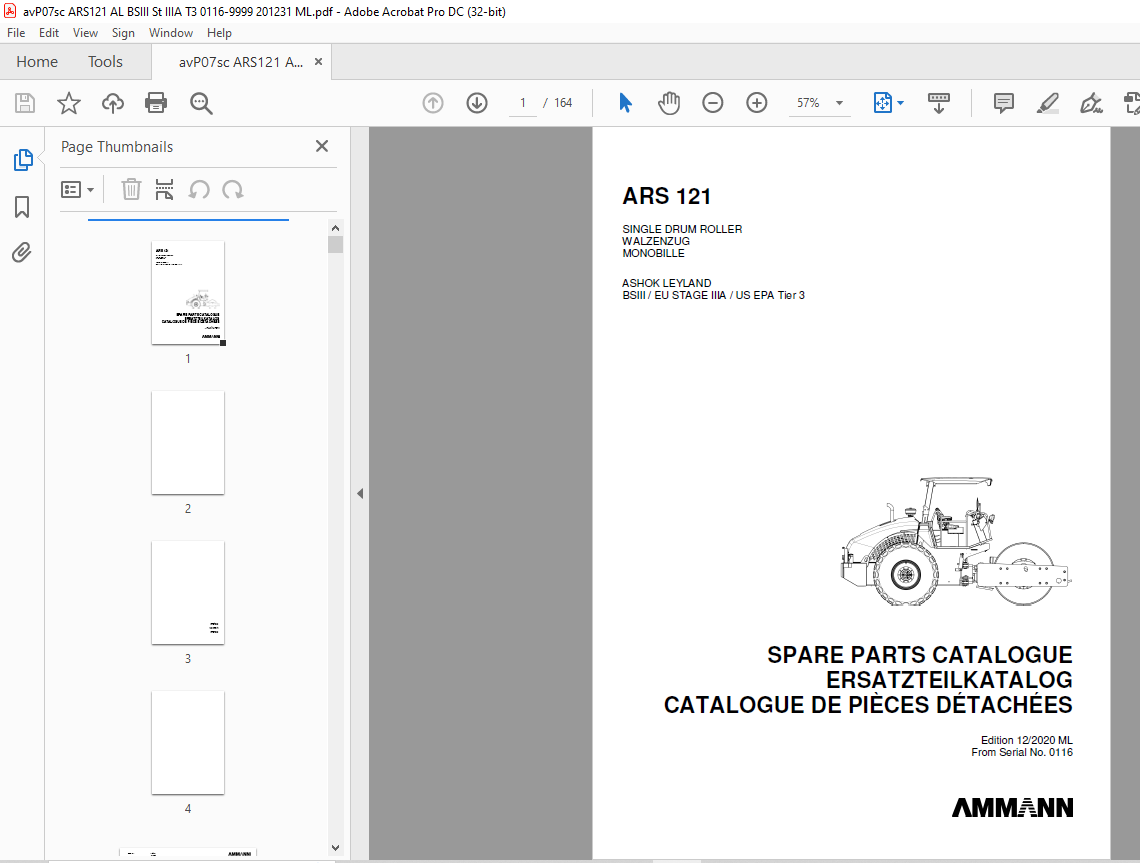
Task: Upload file to cloud icon
Action: (x=113, y=103)
